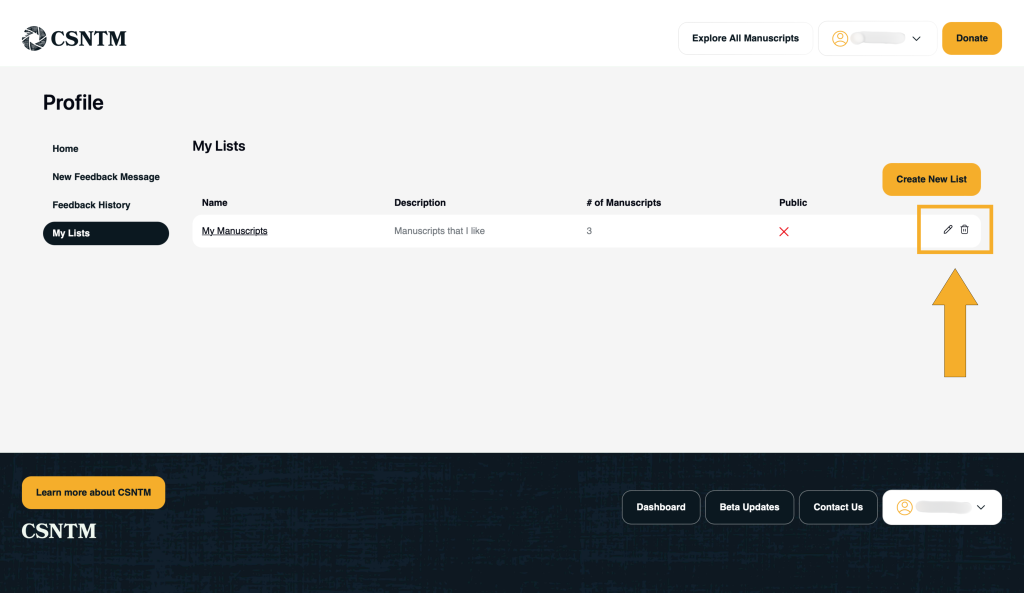1024x593 pixels.
Task: Click Learn more about CSNTM button
Action: click(x=93, y=492)
